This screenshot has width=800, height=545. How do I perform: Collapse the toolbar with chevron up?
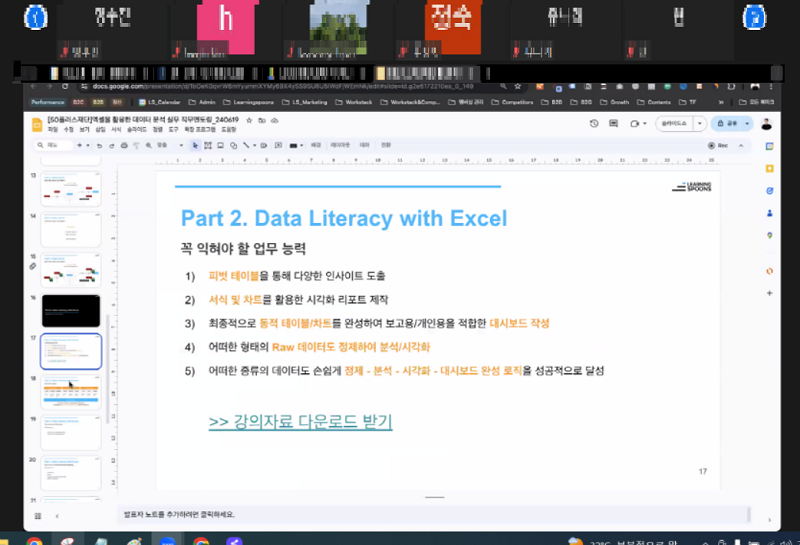[x=741, y=145]
